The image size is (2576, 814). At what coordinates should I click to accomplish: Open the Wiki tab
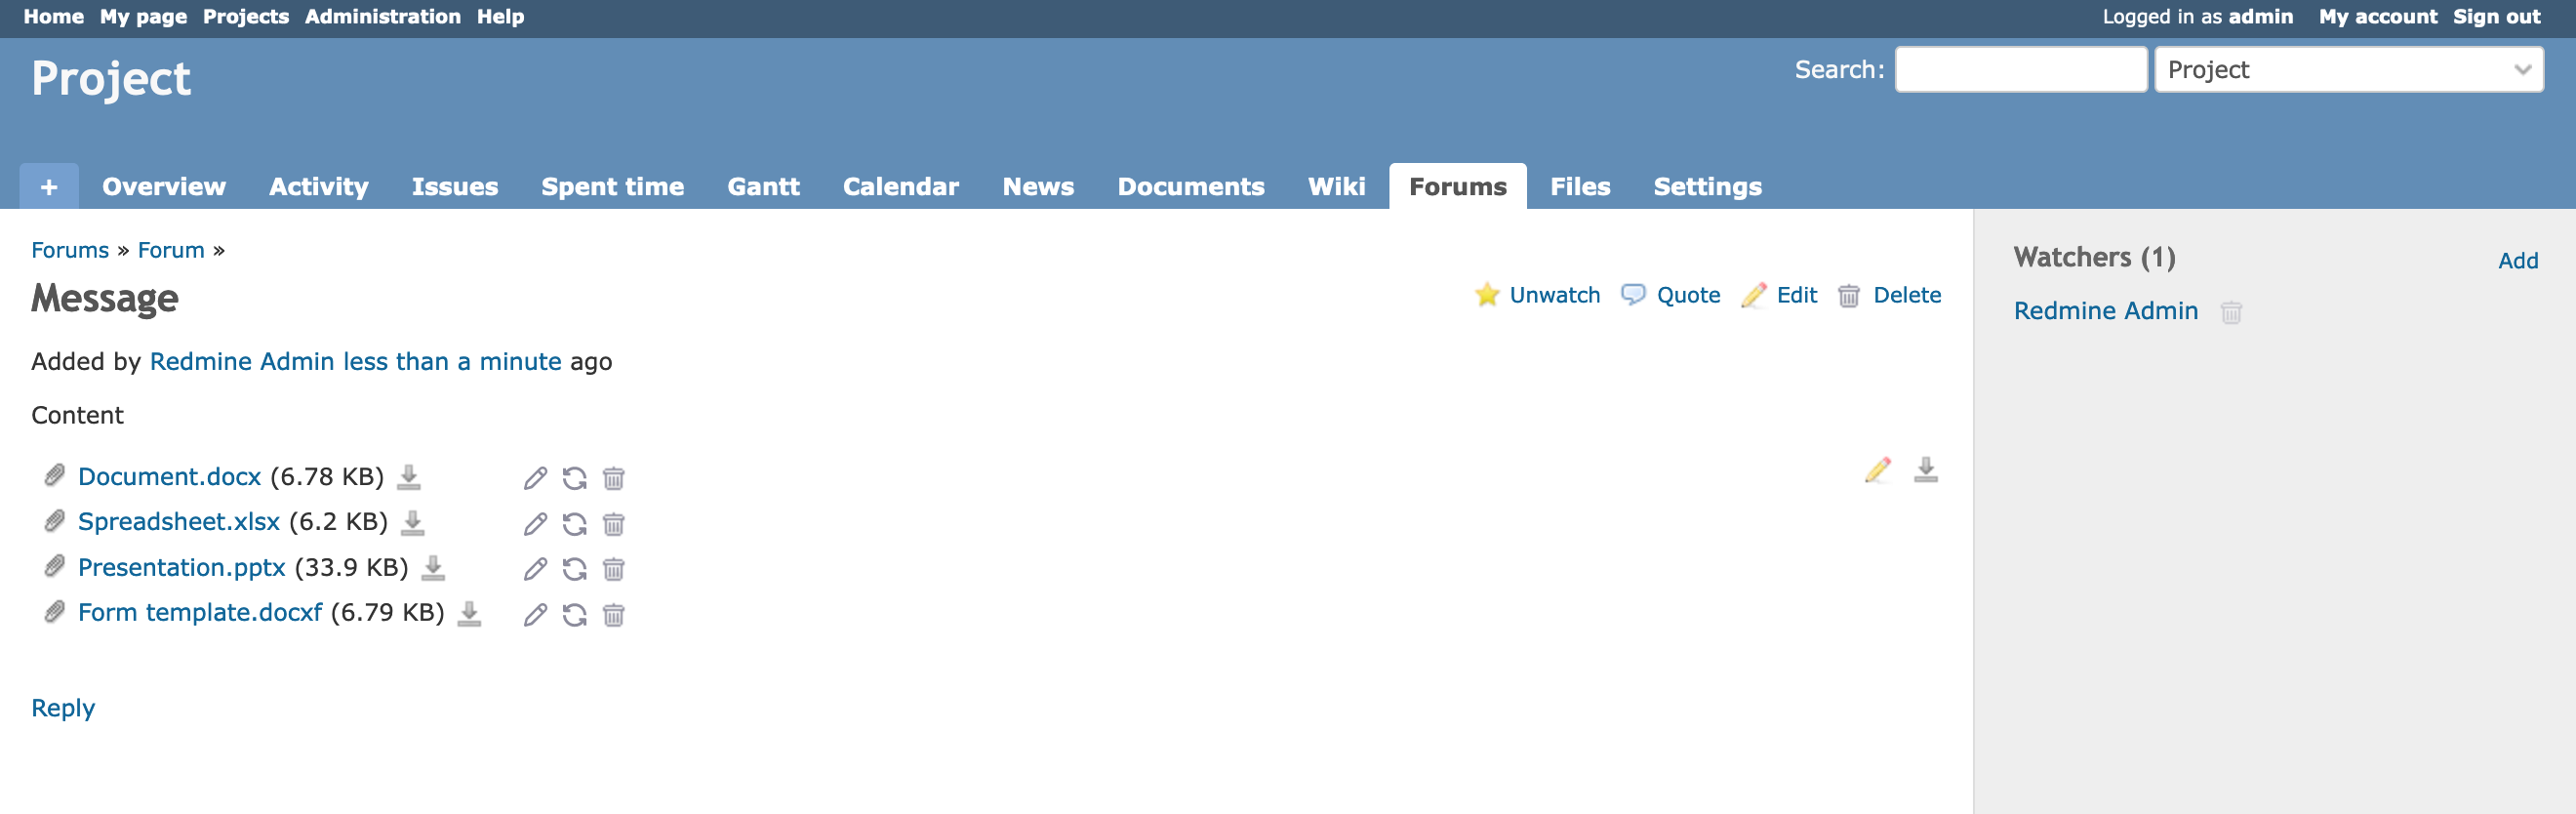coord(1337,186)
